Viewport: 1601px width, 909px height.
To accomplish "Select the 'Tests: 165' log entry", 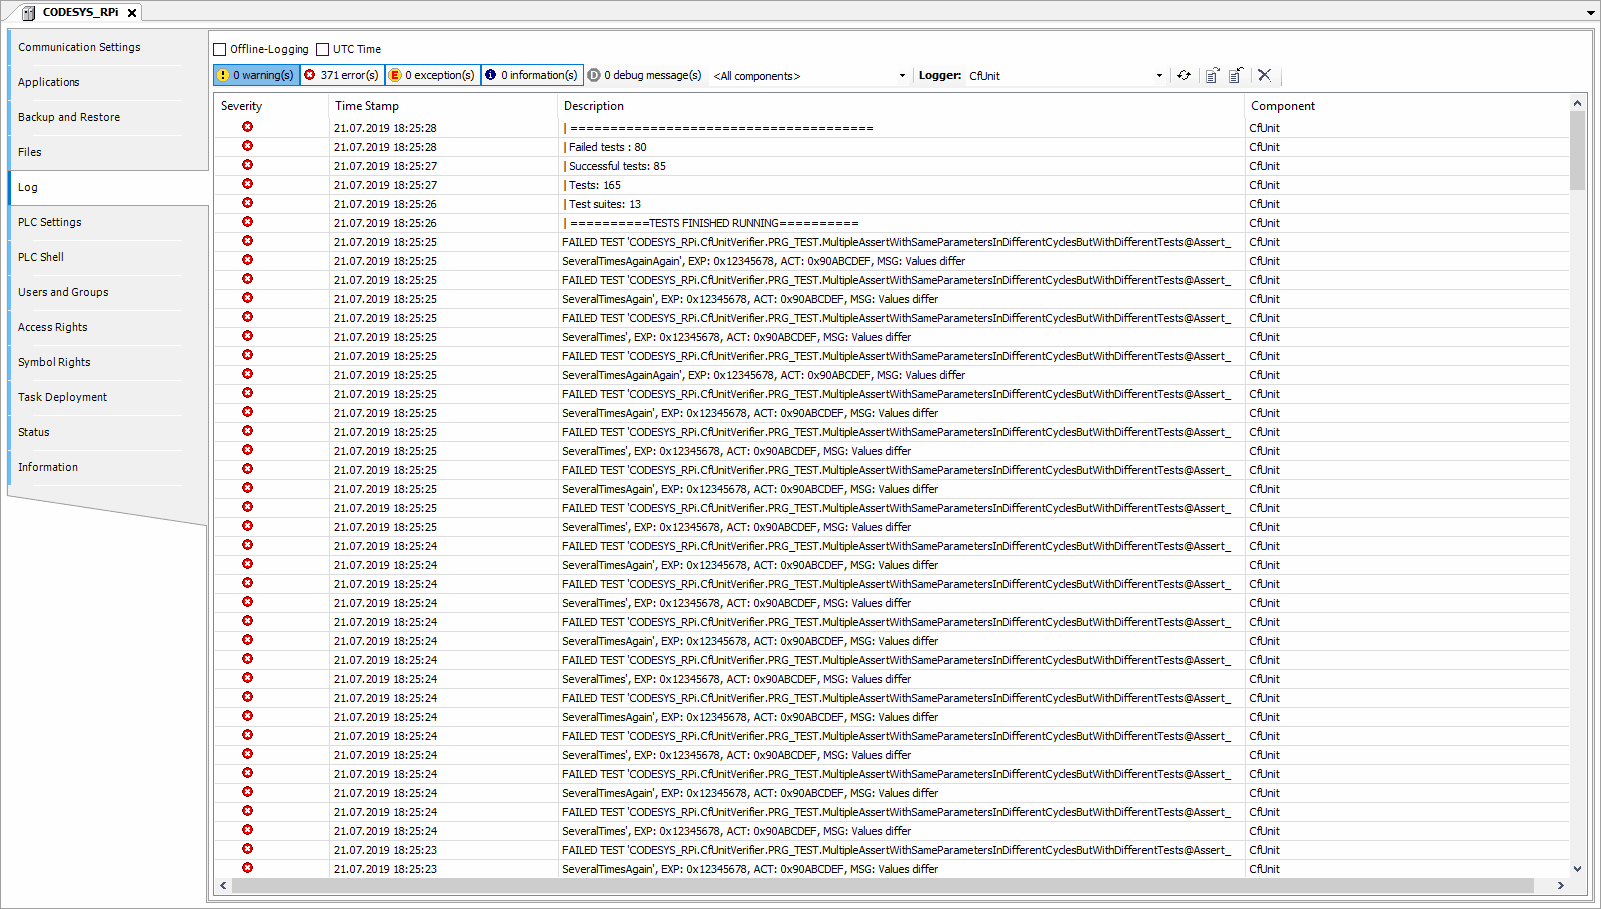I will pyautogui.click(x=892, y=185).
